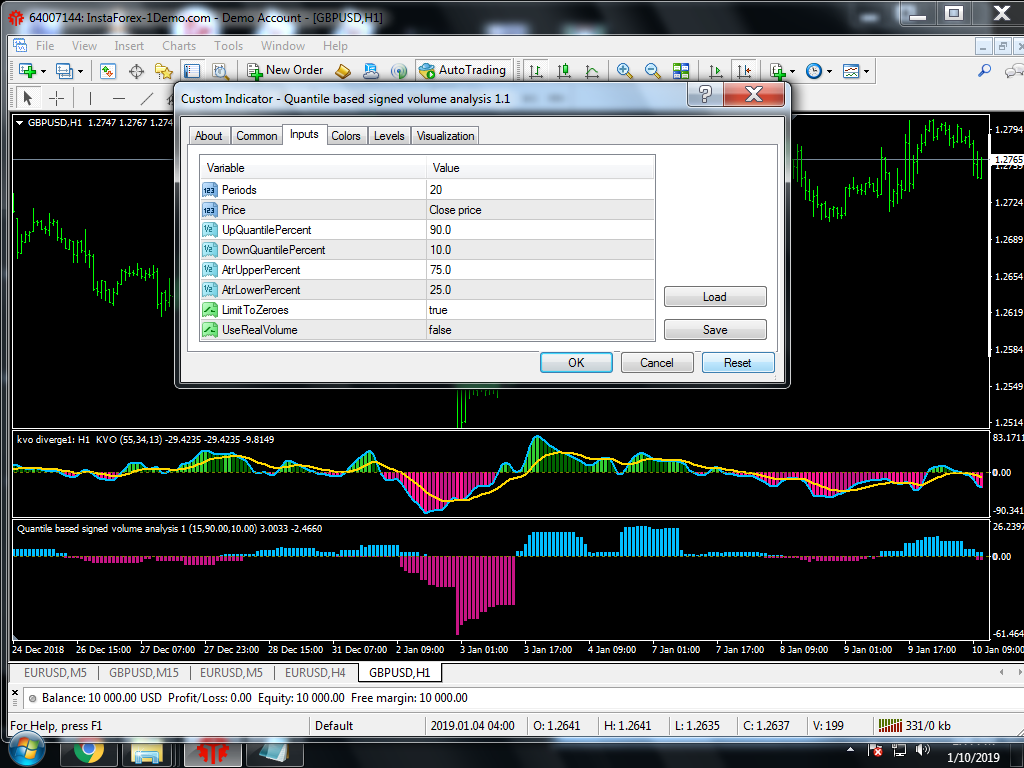
Task: Click OK in the indicator dialog
Action: click(x=576, y=362)
